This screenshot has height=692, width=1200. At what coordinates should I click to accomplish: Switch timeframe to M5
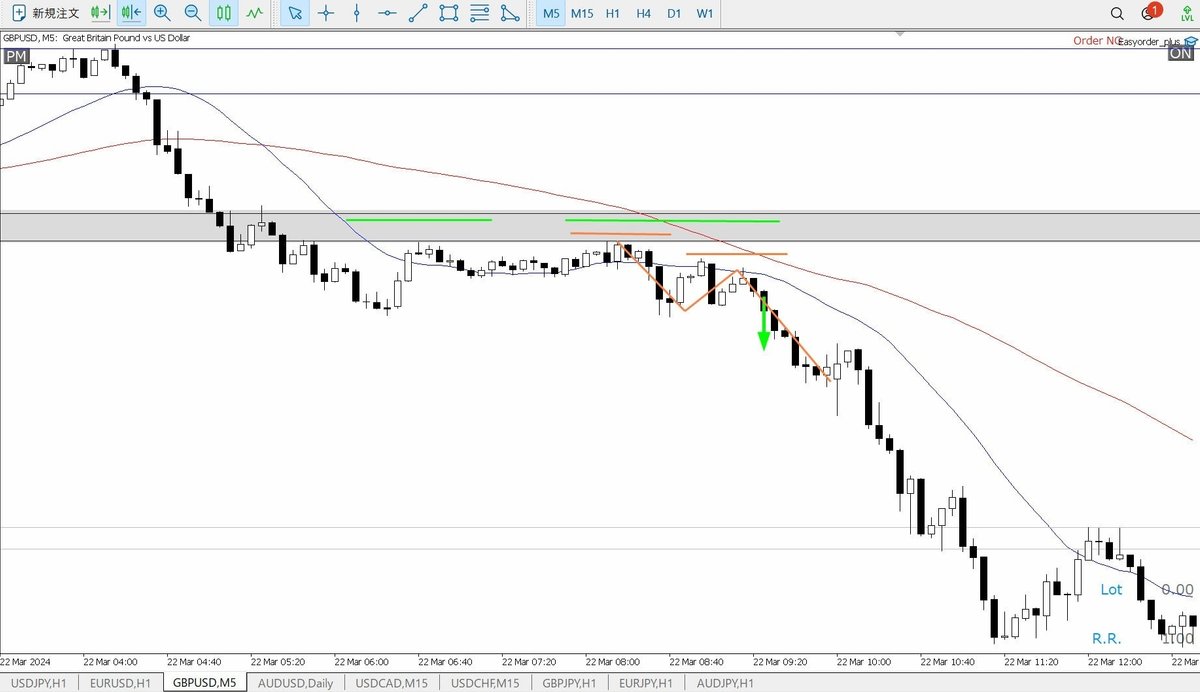coord(551,14)
